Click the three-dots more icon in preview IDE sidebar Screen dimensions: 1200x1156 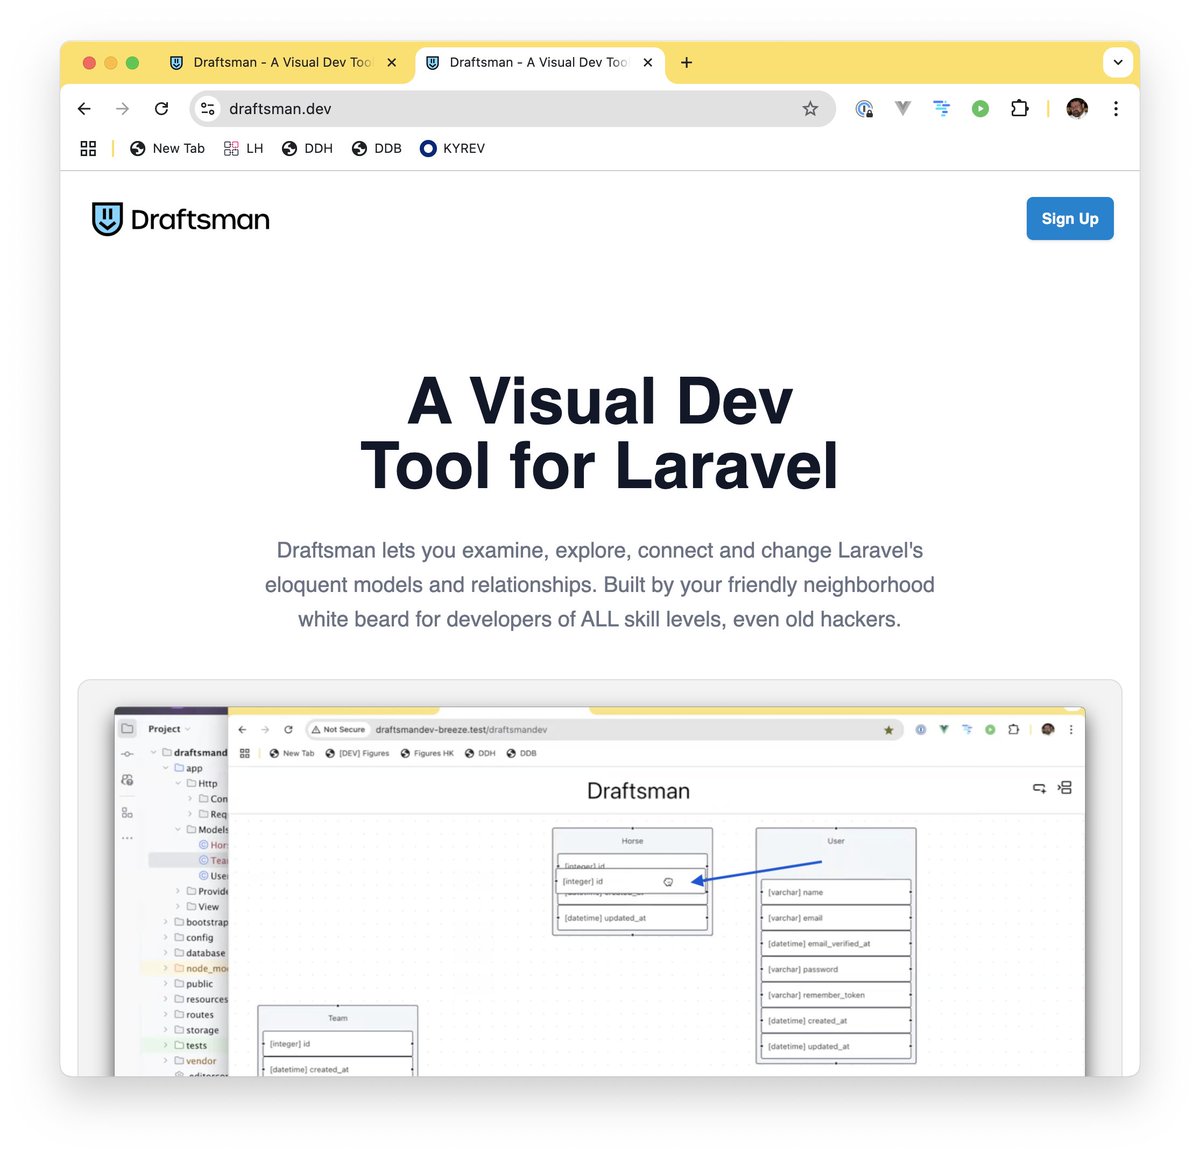coord(127,838)
